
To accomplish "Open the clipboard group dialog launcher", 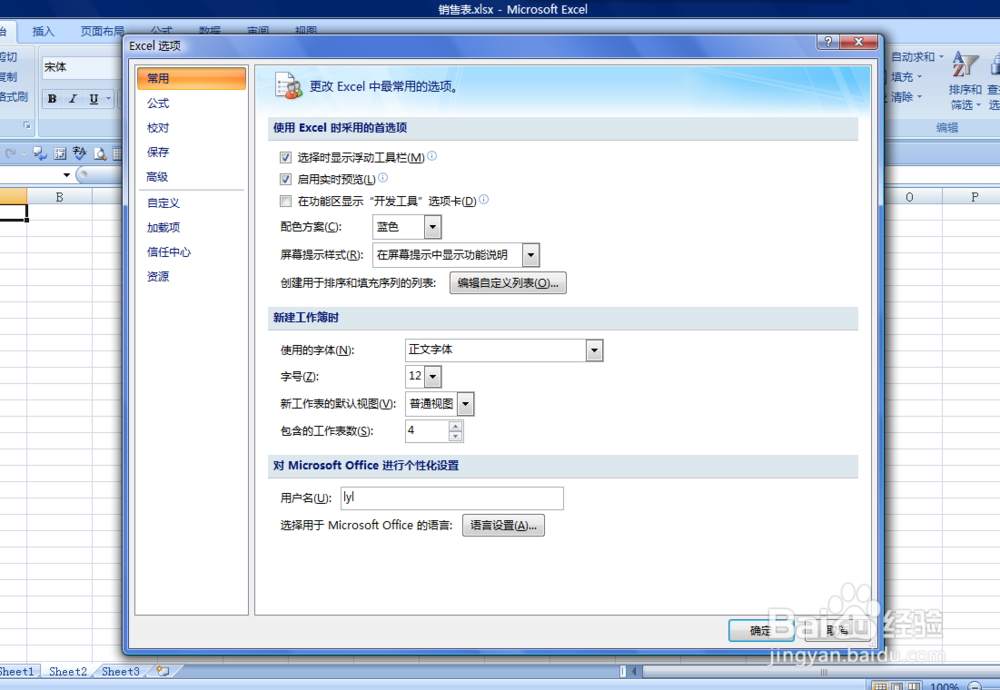I will [x=27, y=126].
